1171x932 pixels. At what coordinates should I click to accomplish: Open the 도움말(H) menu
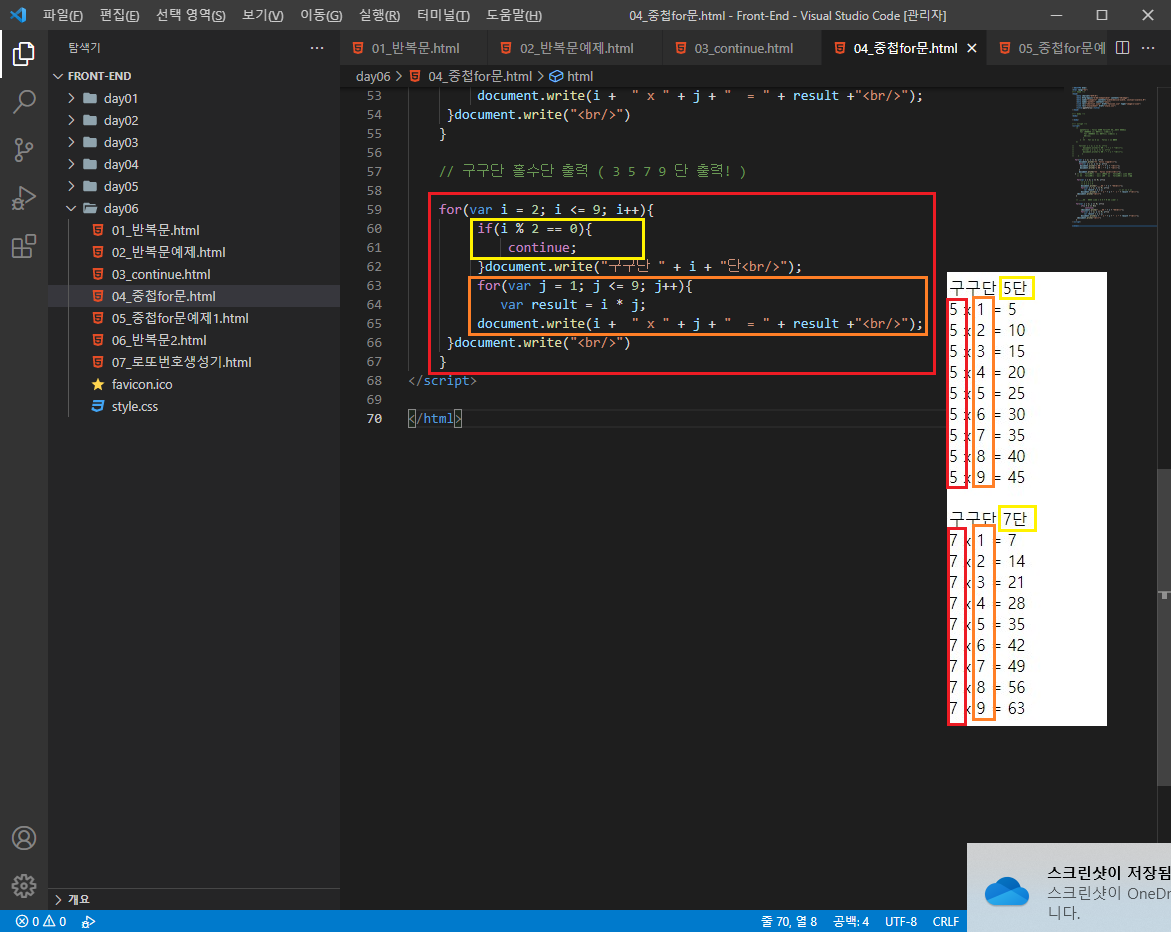pos(514,15)
